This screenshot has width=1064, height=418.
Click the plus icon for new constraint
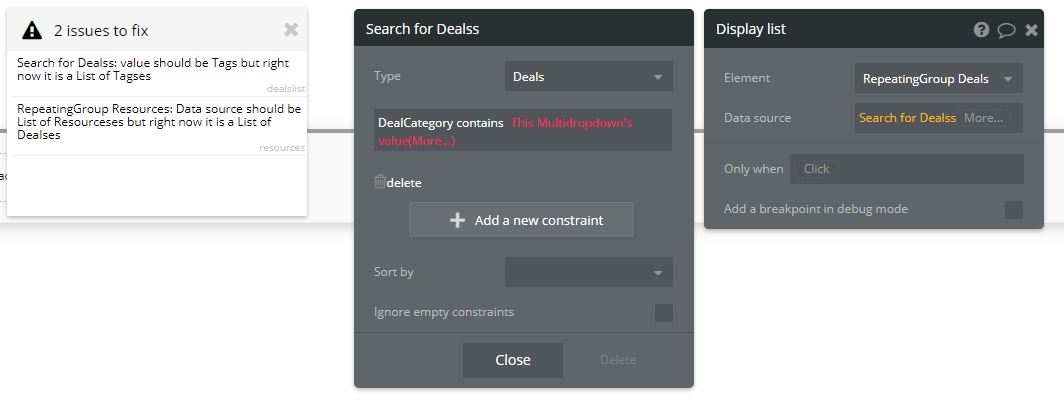point(458,220)
